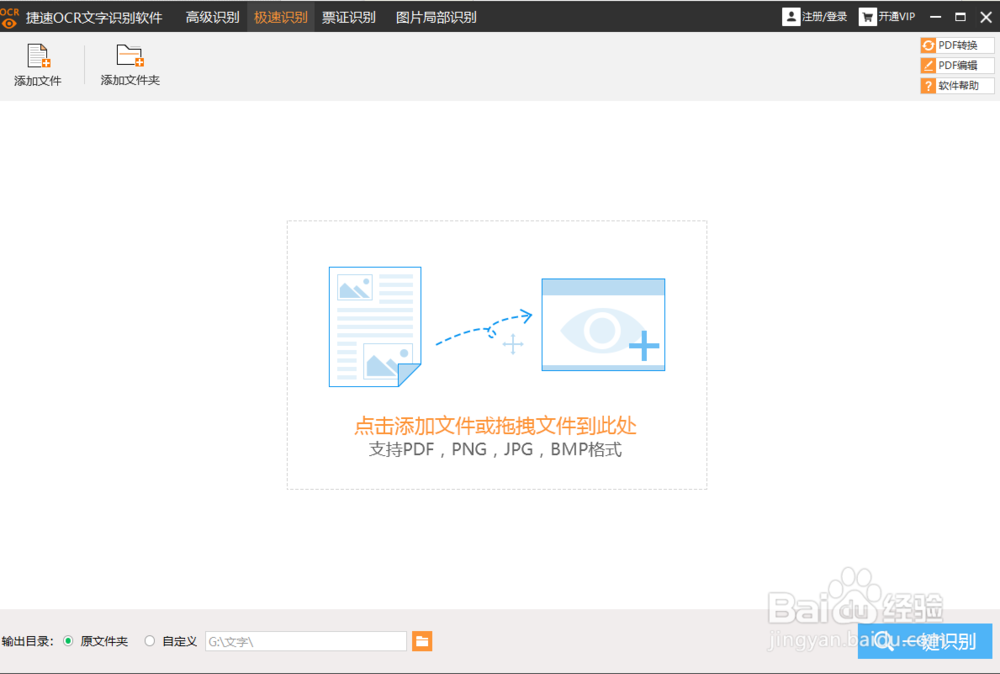Click the G:\文字\ path input field
The height and width of the screenshot is (674, 1000).
(305, 641)
